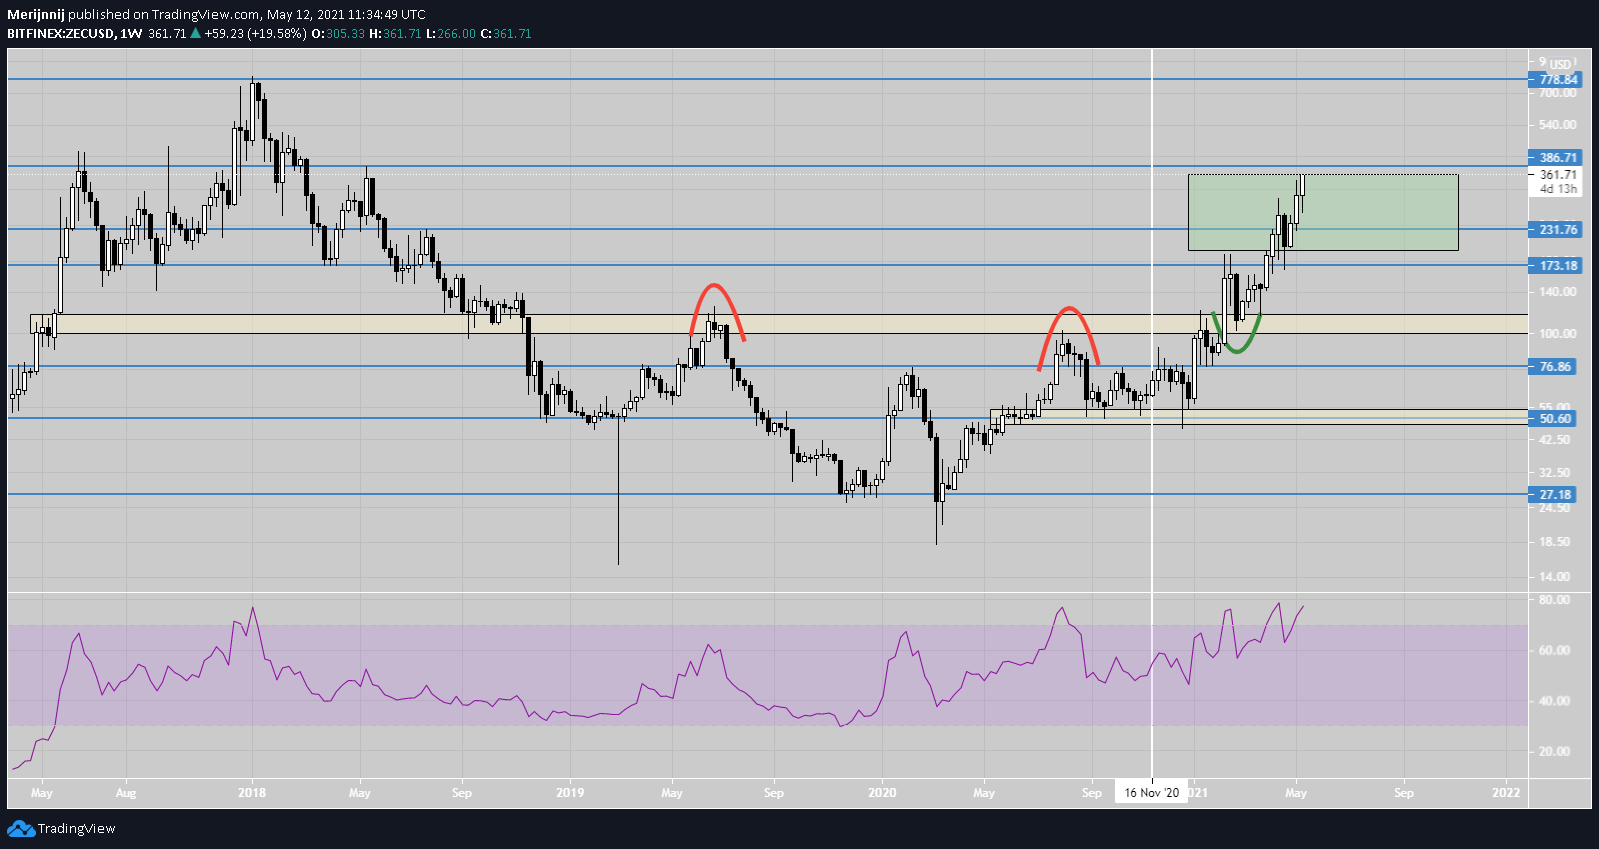Screen dimensions: 1599x849
Task: Click the Merijnnij author name
Action: 36,14
